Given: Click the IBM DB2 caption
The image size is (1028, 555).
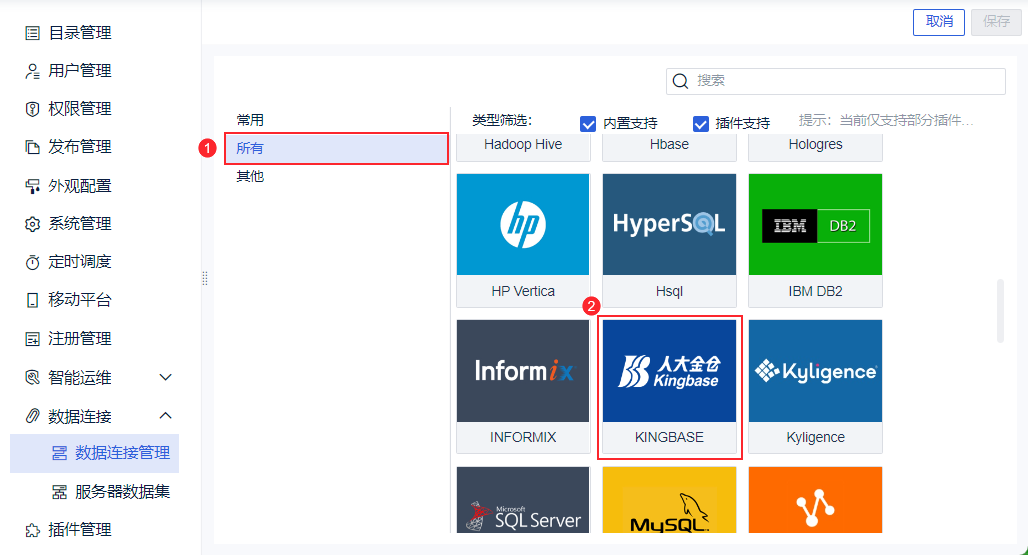Looking at the screenshot, I should pyautogui.click(x=816, y=291).
